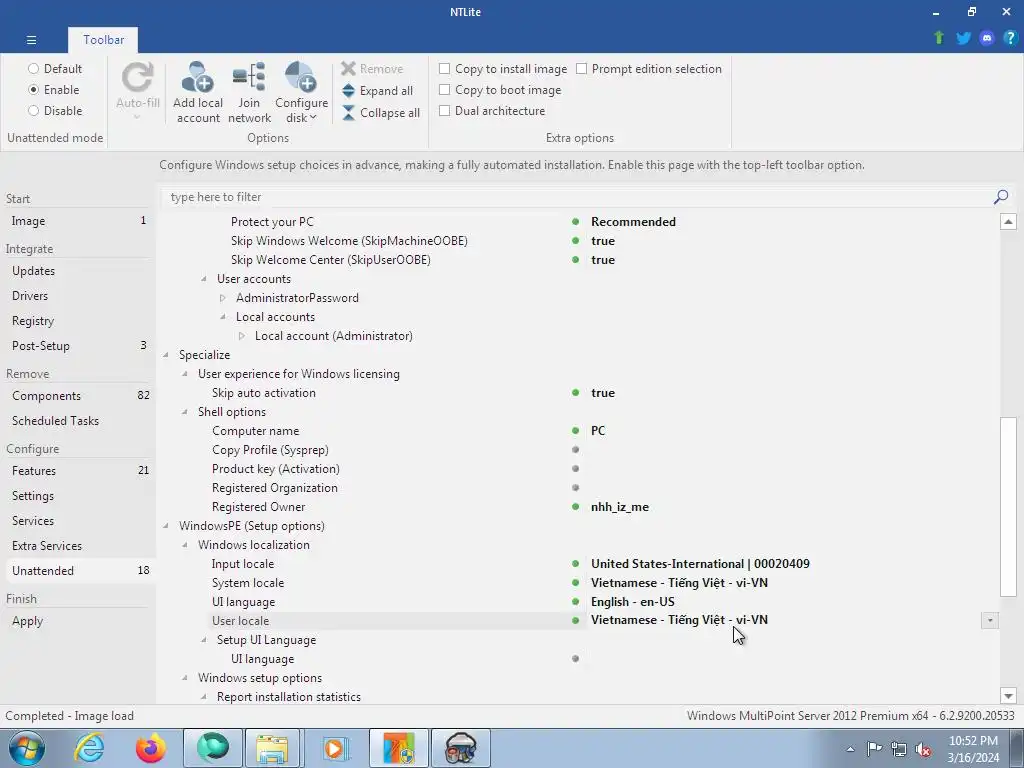Check Prompt edition selection
Viewport: 1024px width, 768px height.
(x=648, y=69)
